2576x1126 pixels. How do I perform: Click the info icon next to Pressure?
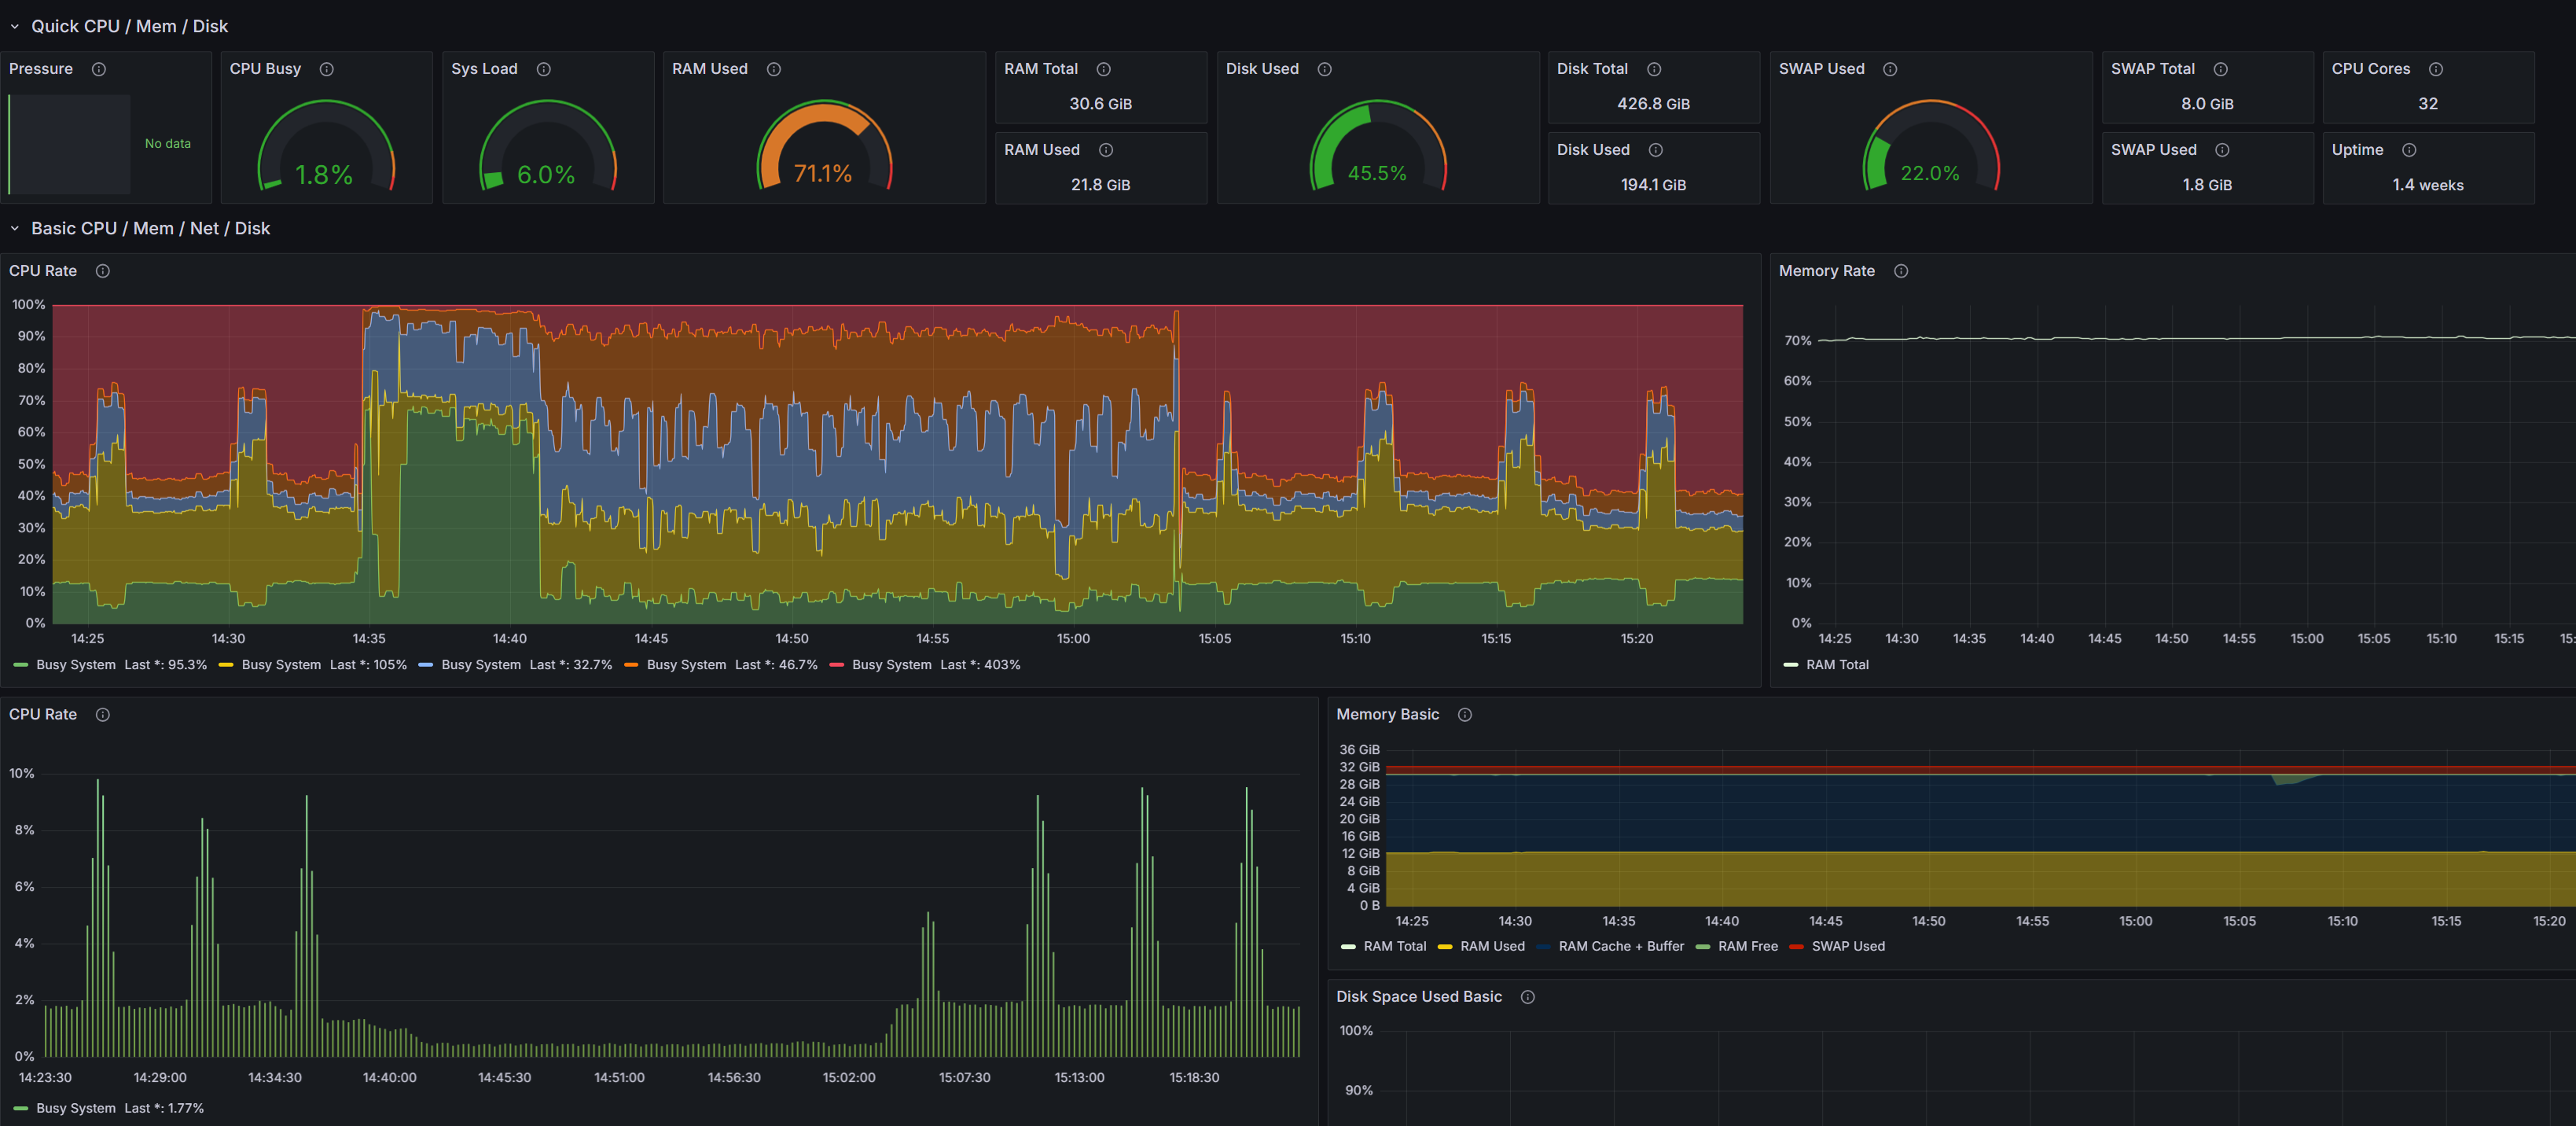tap(99, 69)
